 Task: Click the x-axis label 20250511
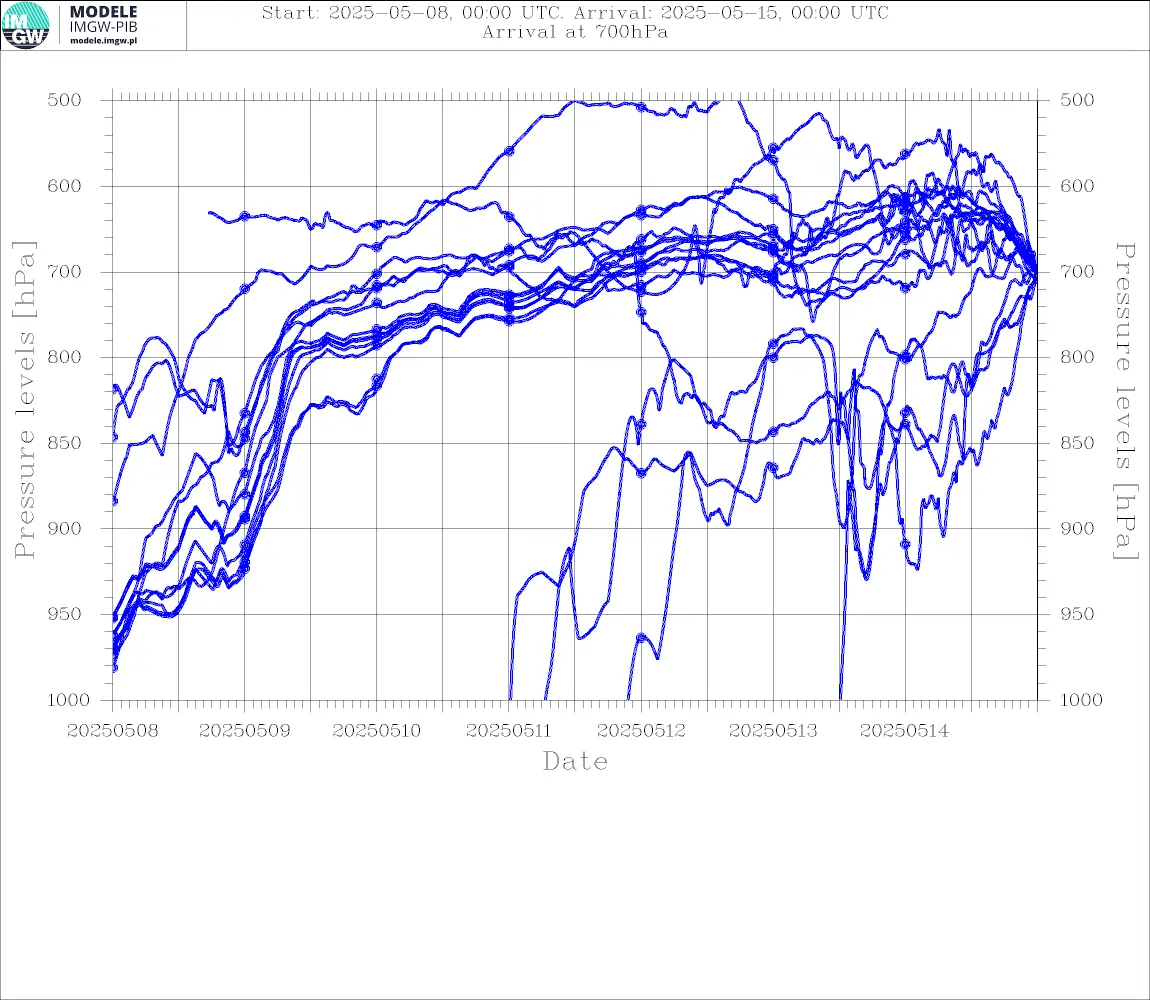[x=508, y=731]
